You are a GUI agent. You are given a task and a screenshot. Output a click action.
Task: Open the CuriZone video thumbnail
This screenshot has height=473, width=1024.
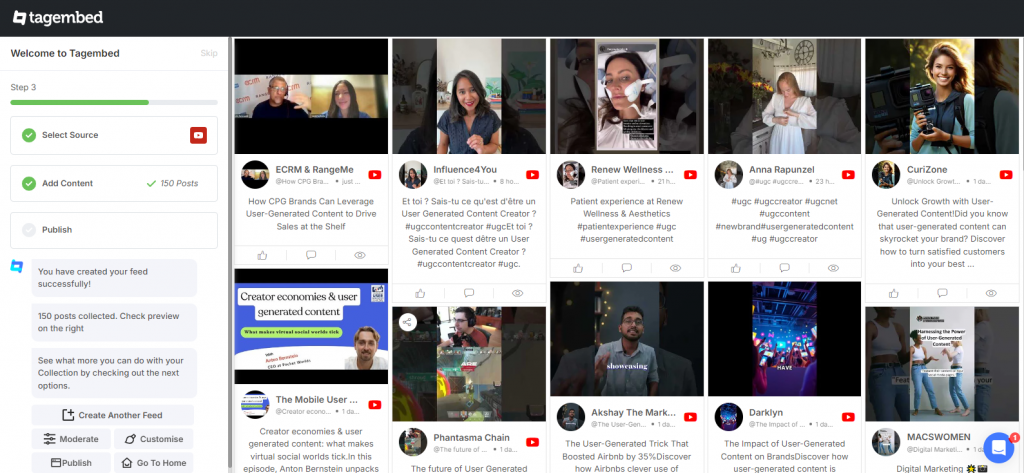point(942,96)
